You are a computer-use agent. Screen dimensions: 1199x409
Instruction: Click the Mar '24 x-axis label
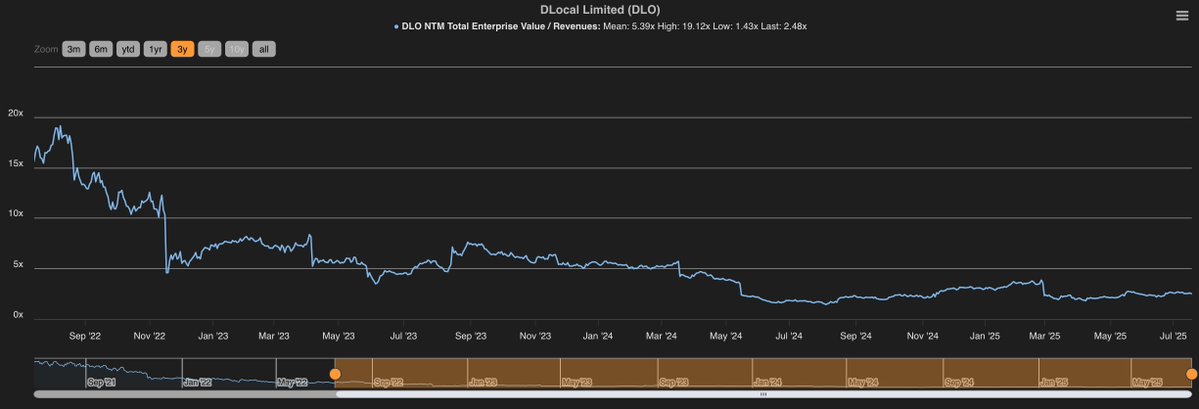click(x=661, y=336)
